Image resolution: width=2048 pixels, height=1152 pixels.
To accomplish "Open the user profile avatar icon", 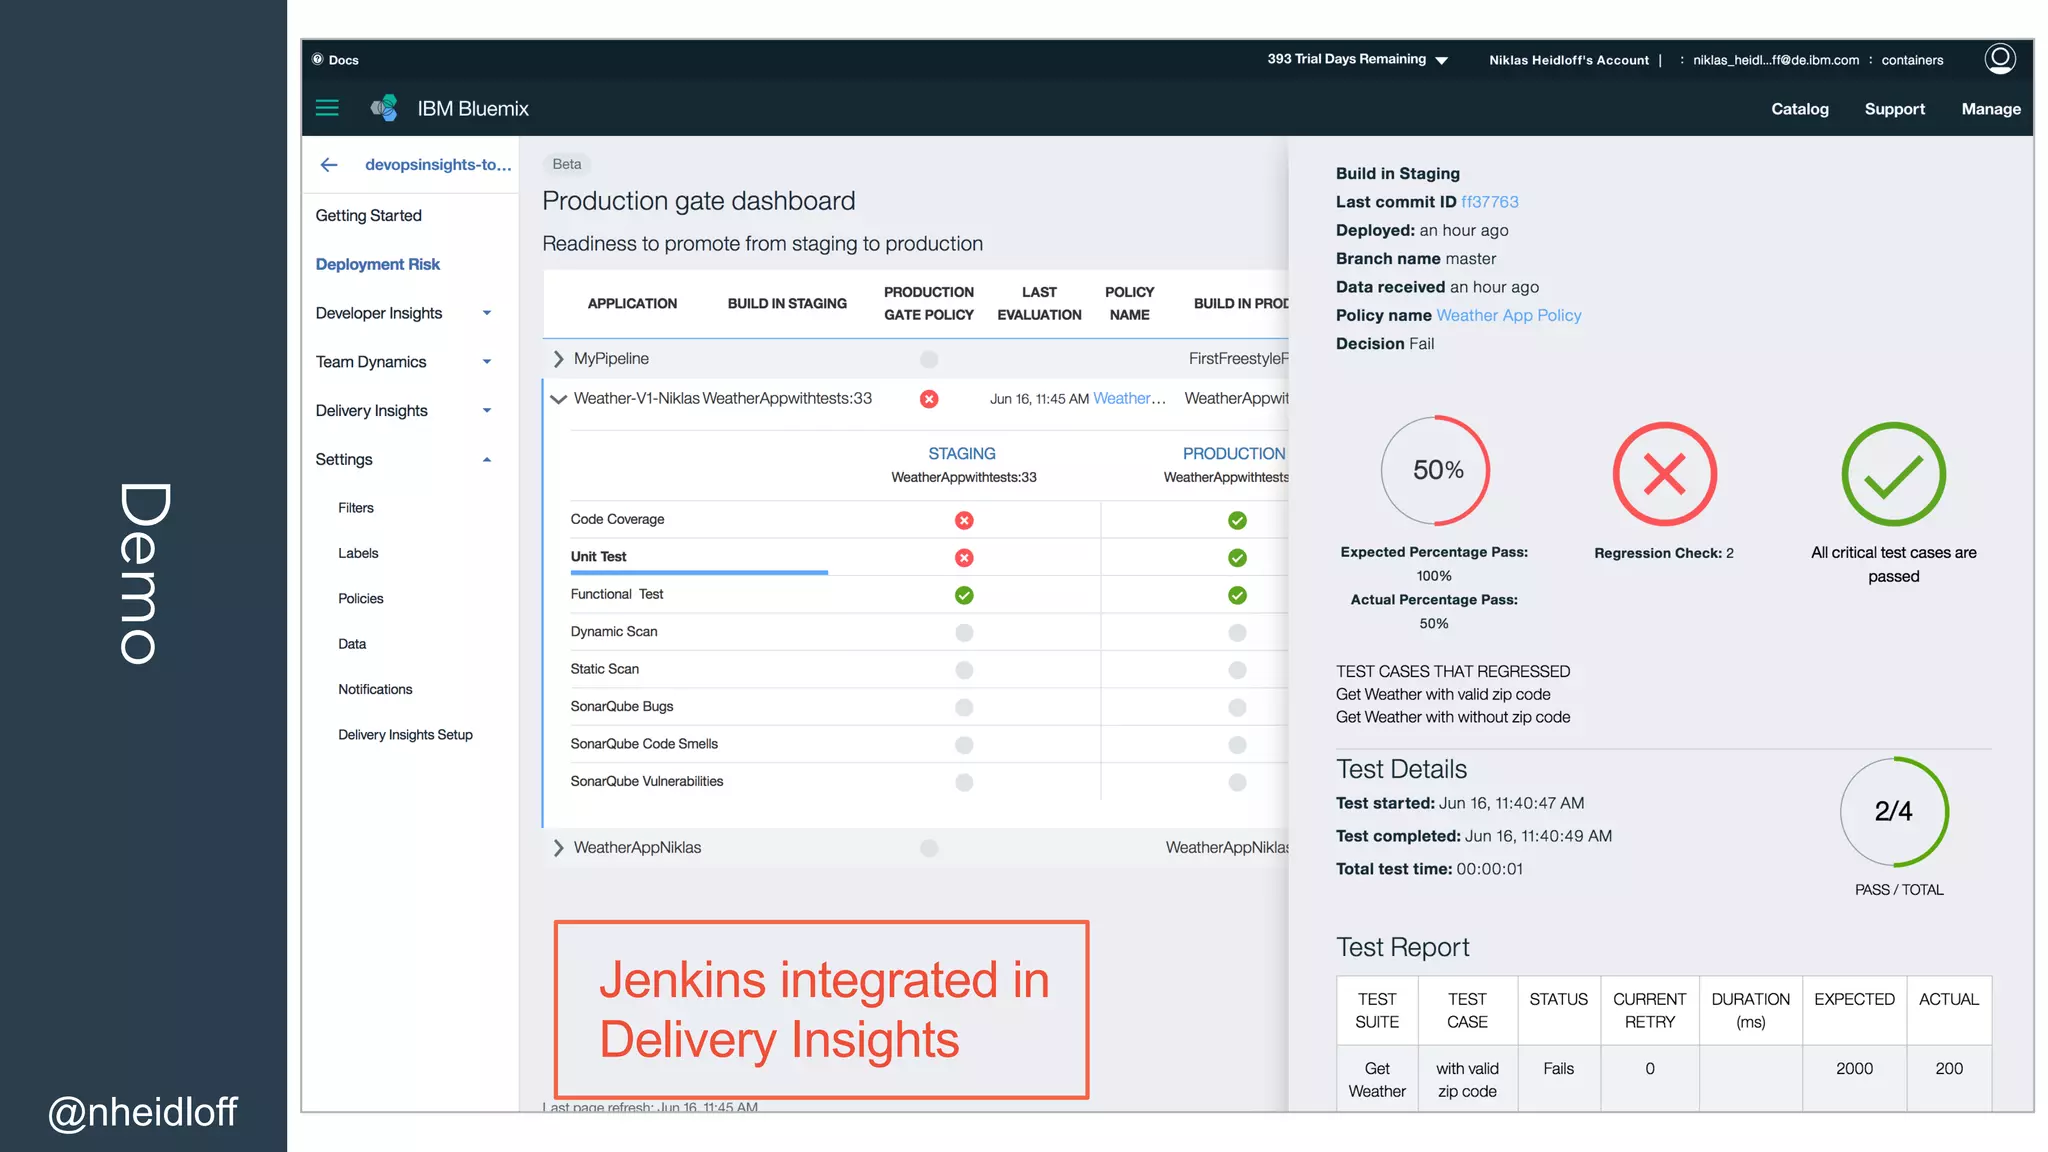I will (2000, 59).
